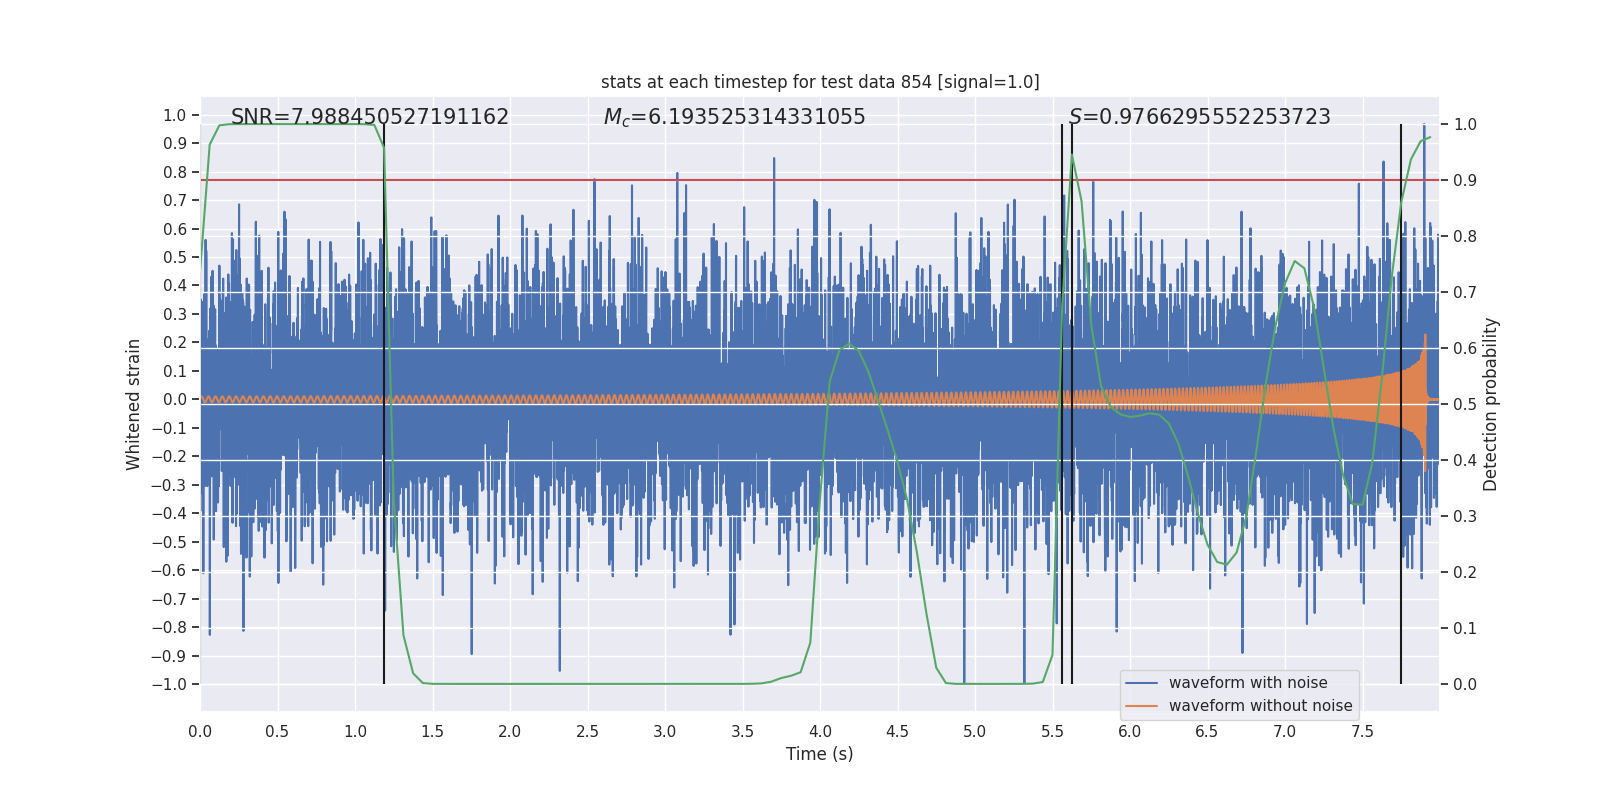Click legend entry 'waveform without noise'
The height and width of the screenshot is (800, 1600).
(1260, 706)
